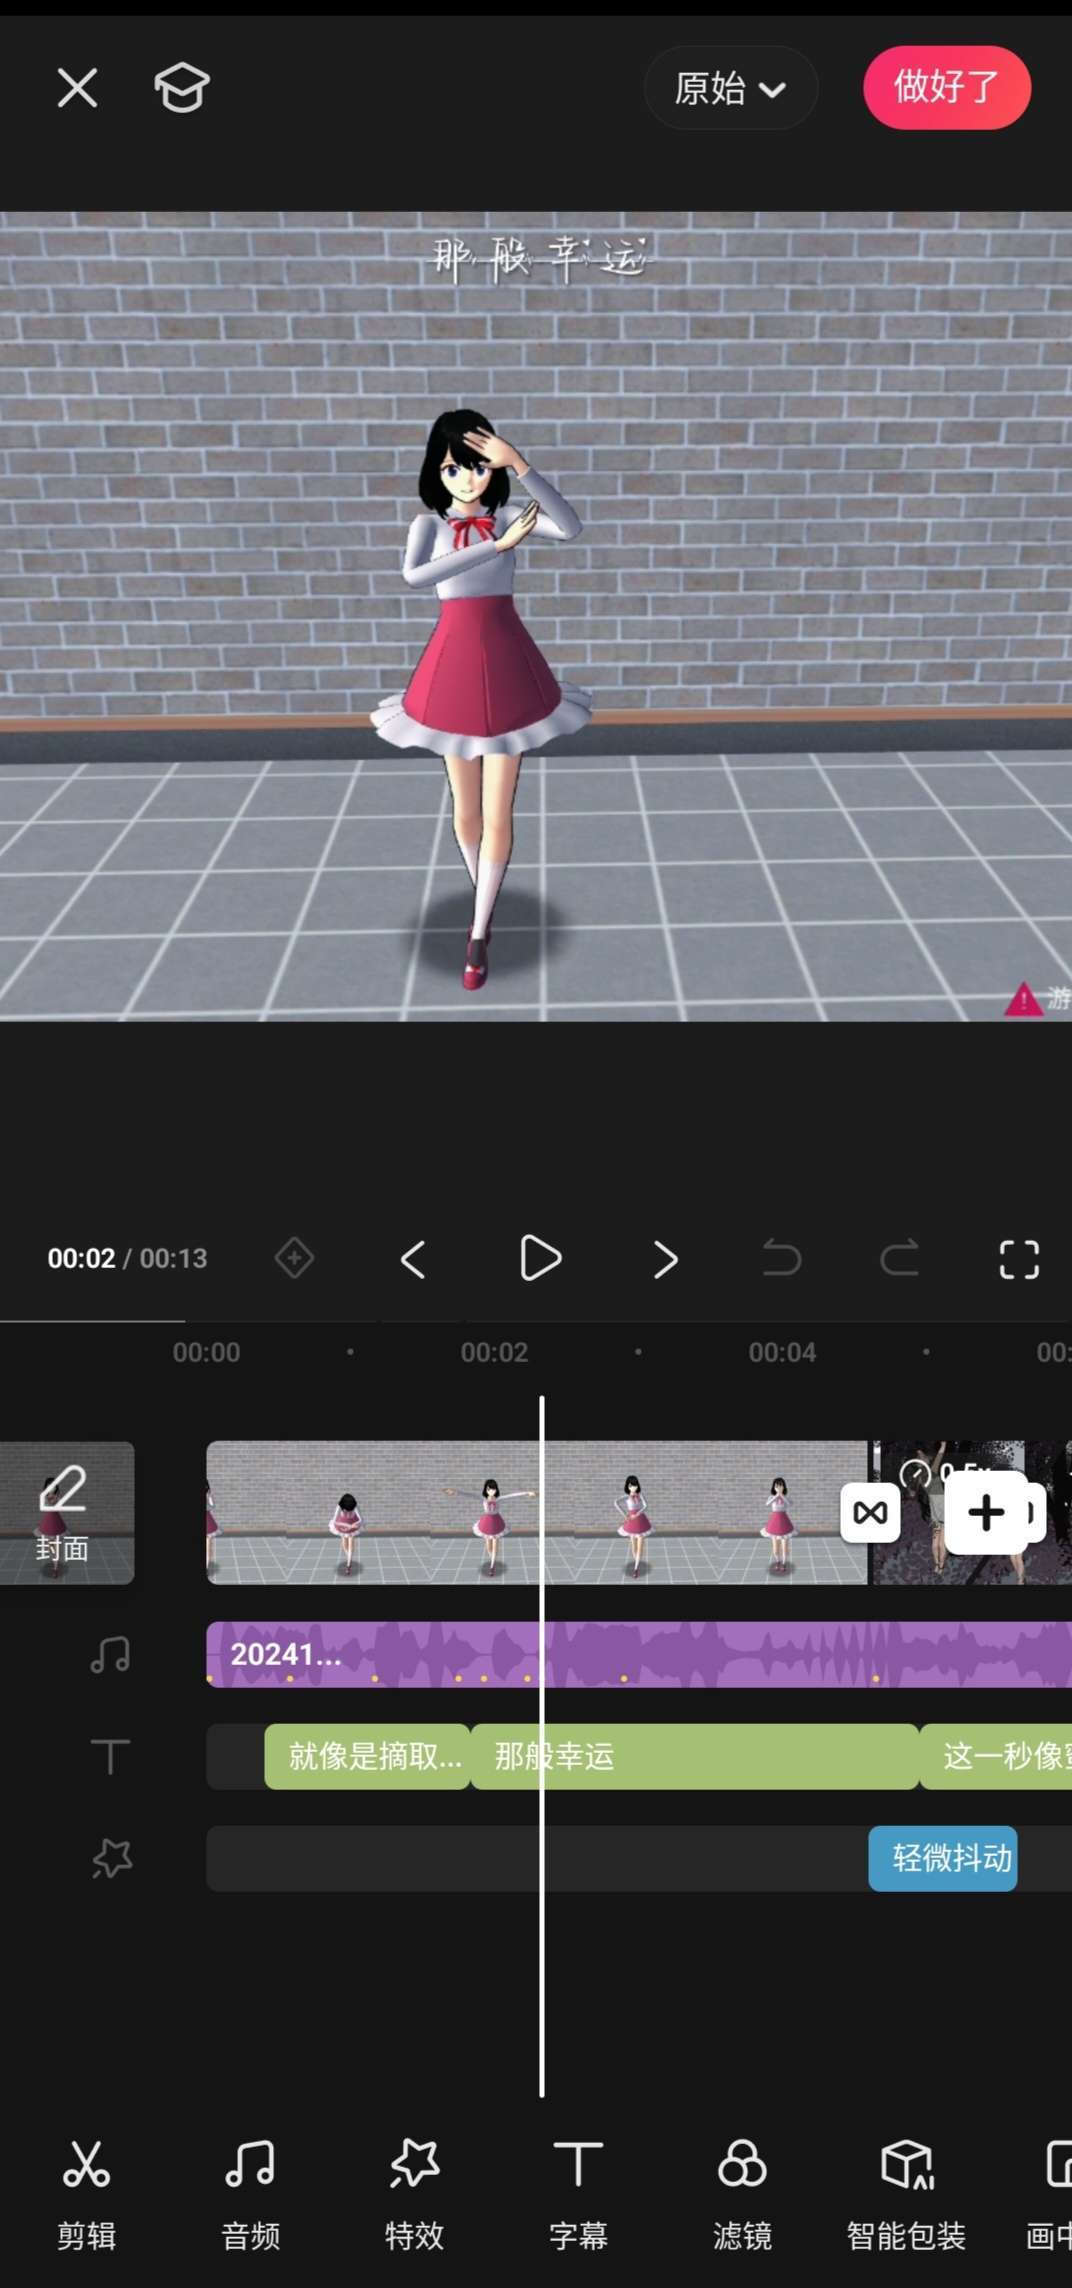This screenshot has height=2288, width=1072.
Task: Jump to next frame arrow
Action: click(665, 1259)
